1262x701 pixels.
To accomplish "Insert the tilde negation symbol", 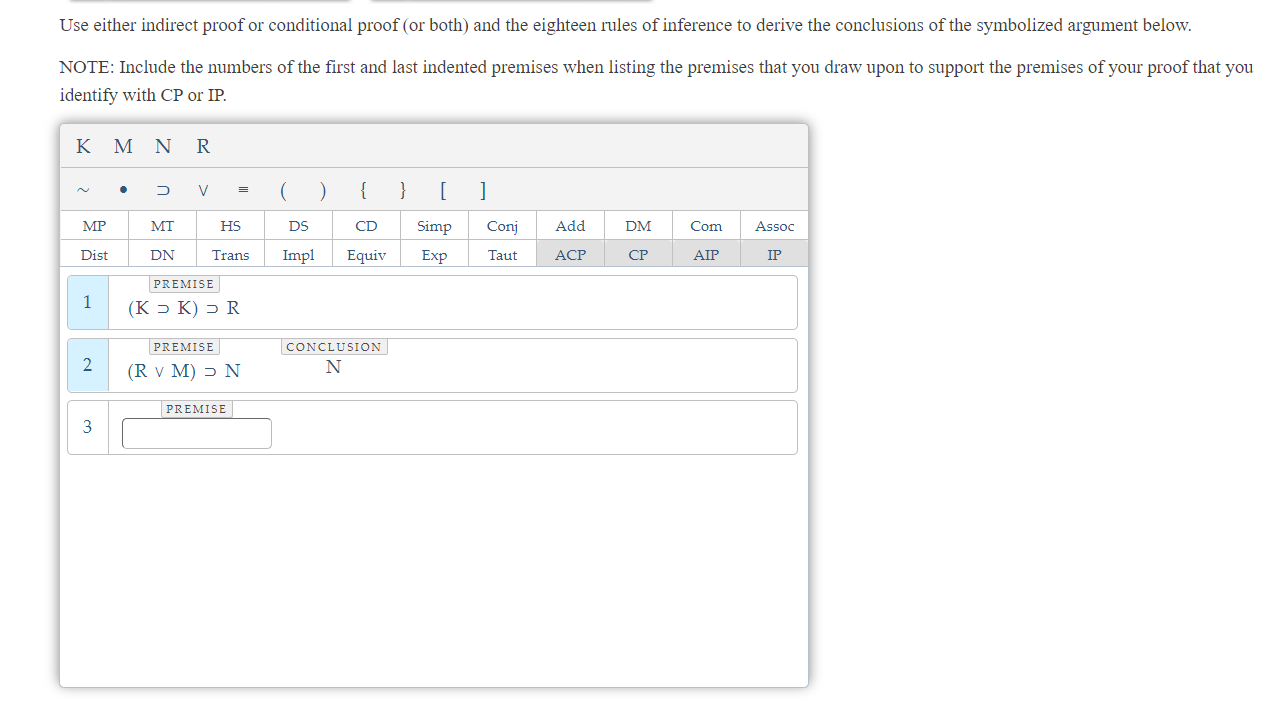I will click(83, 190).
